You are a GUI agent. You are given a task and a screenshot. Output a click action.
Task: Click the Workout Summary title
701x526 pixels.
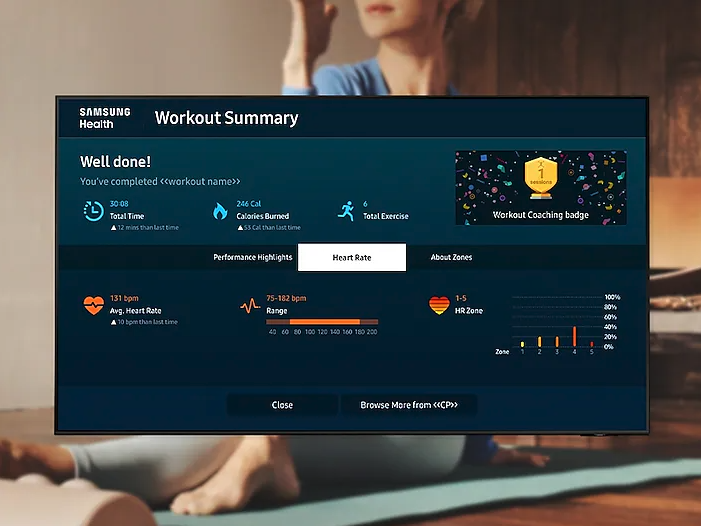[x=227, y=118]
